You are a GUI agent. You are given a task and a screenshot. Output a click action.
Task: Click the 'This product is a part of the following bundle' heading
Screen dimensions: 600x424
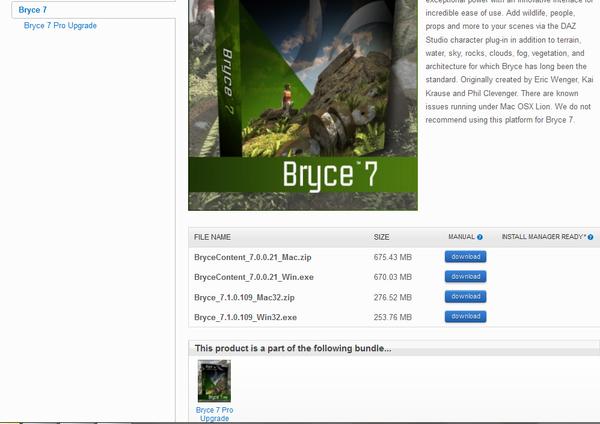point(293,348)
